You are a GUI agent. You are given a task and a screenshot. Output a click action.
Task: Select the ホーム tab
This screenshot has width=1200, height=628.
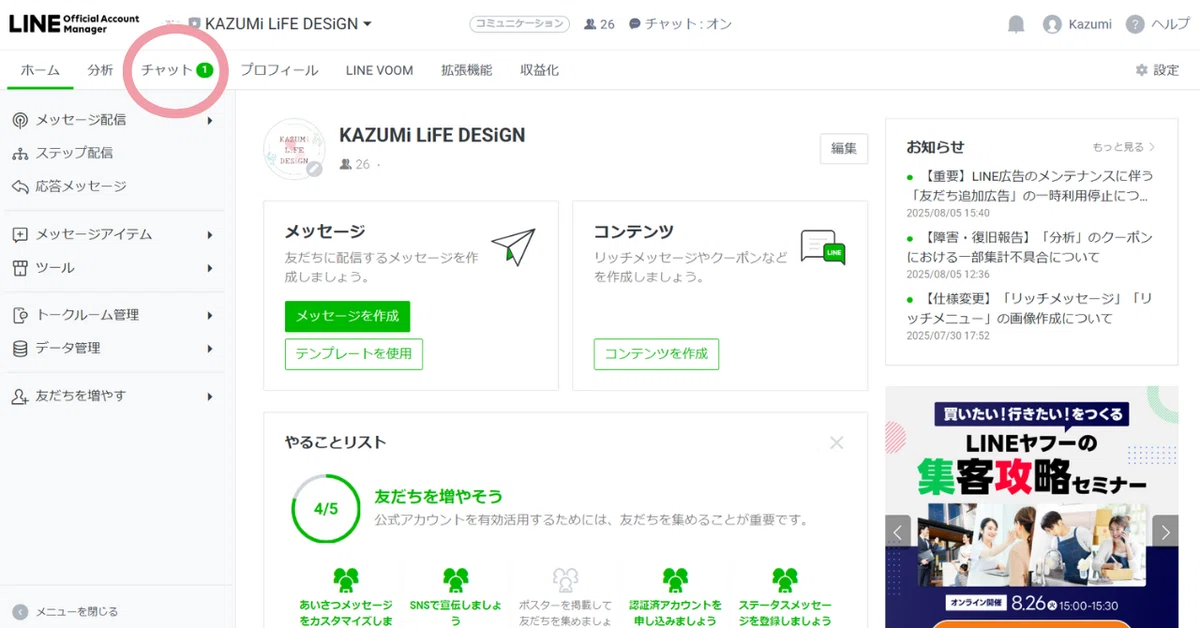[40, 70]
